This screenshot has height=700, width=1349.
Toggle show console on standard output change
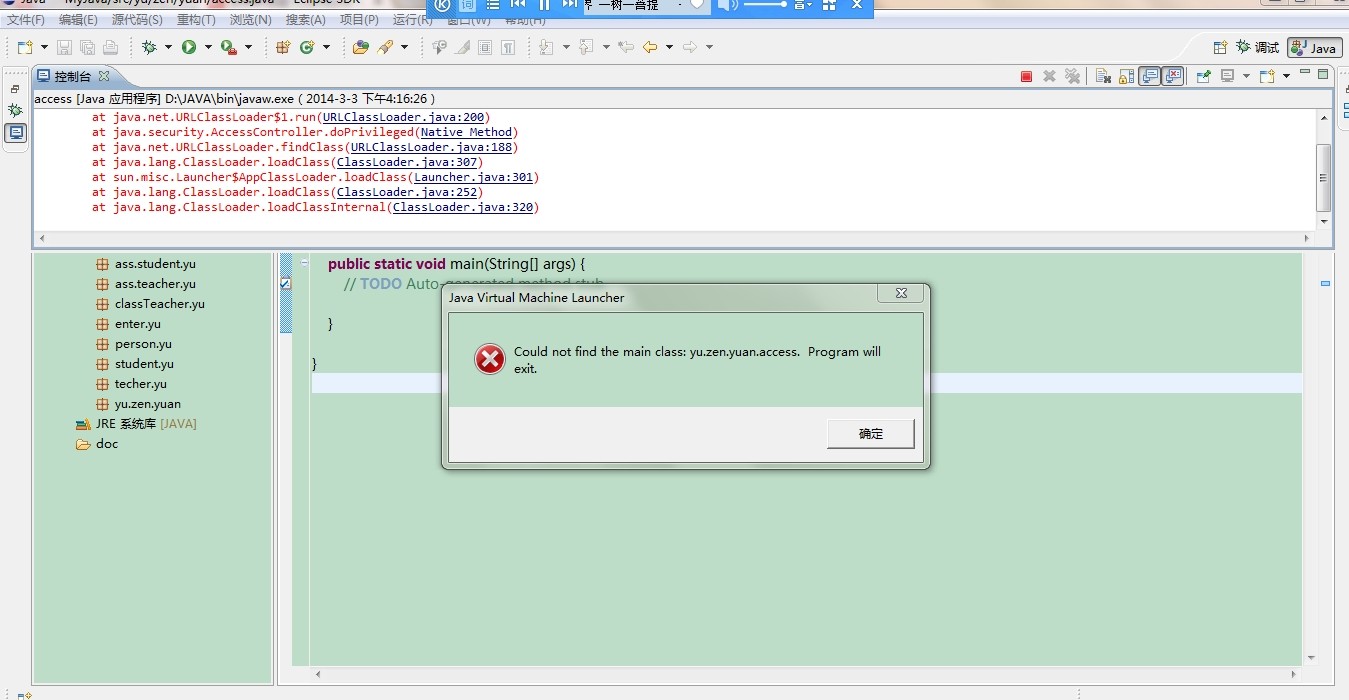[x=1150, y=76]
